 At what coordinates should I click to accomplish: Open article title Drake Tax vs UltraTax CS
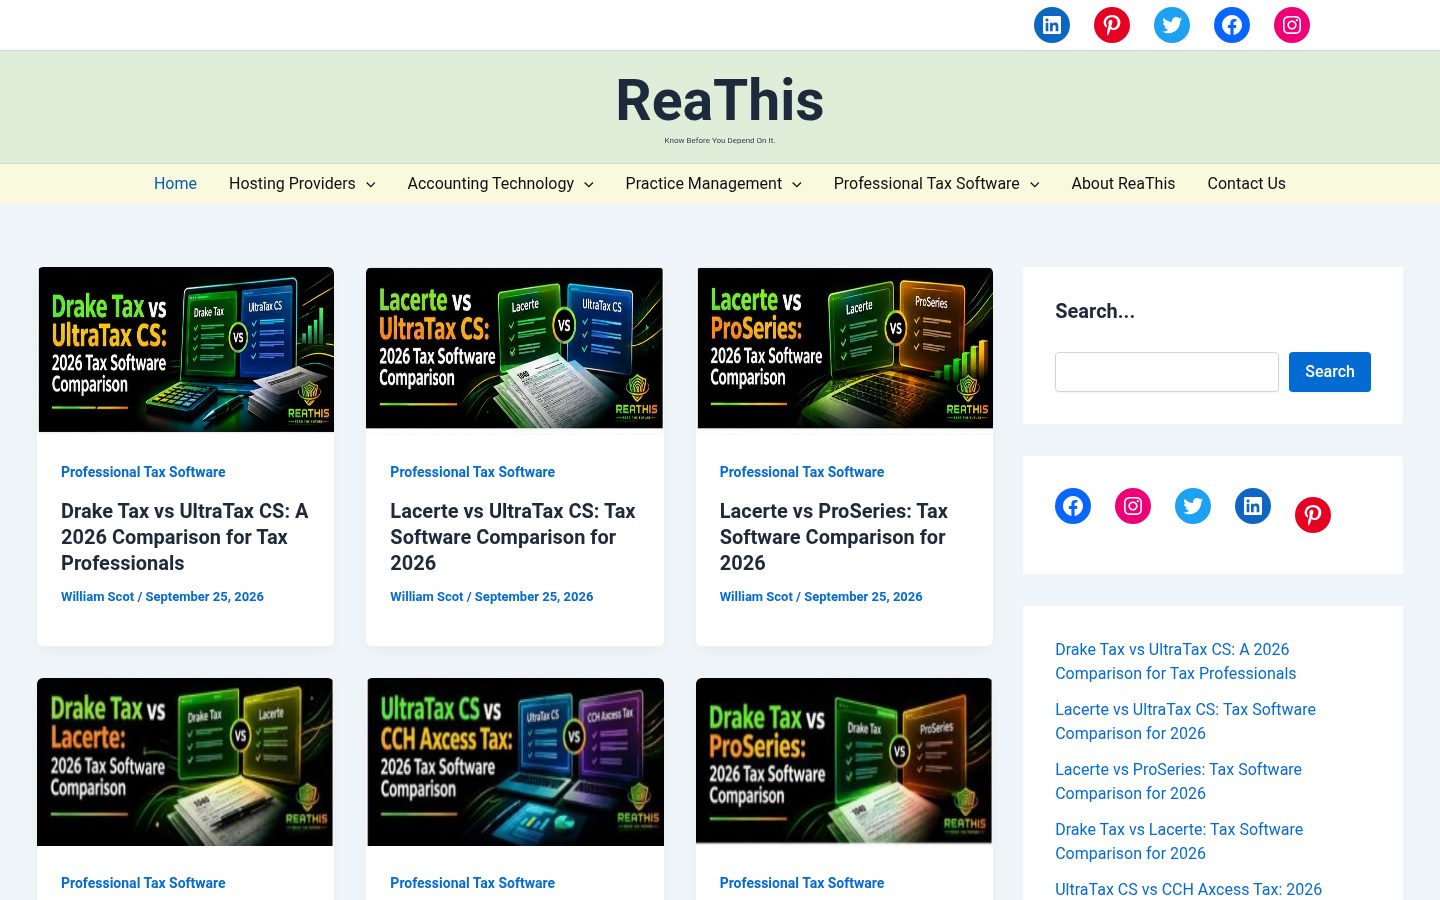(x=185, y=537)
